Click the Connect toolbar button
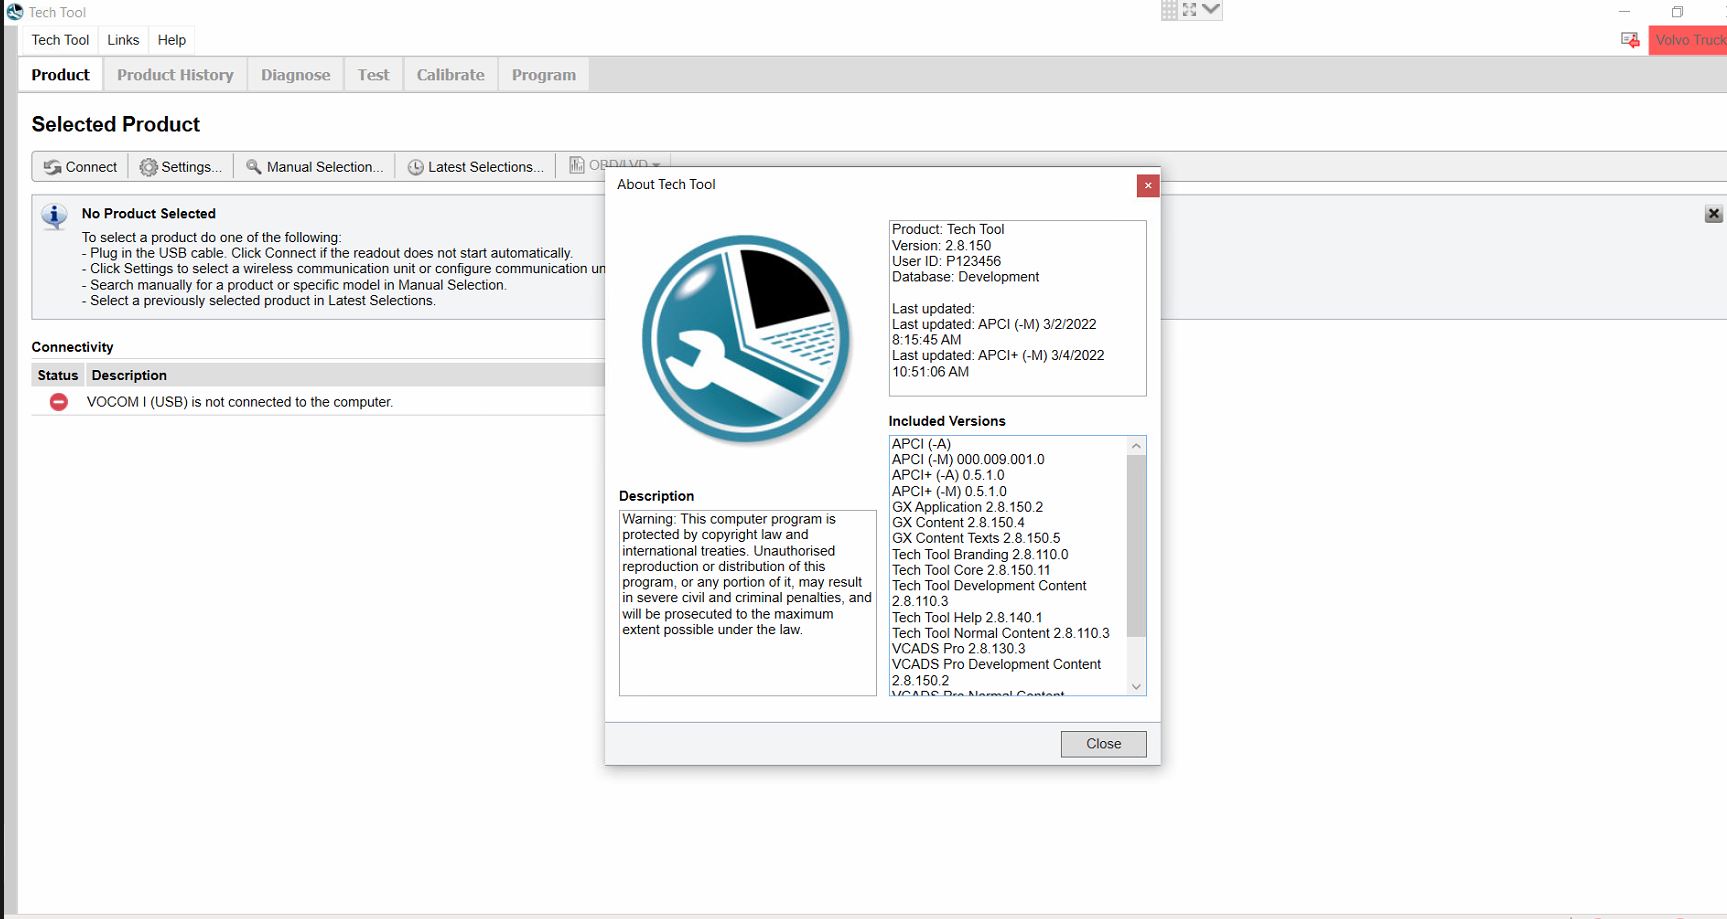1727x919 pixels. tap(81, 167)
